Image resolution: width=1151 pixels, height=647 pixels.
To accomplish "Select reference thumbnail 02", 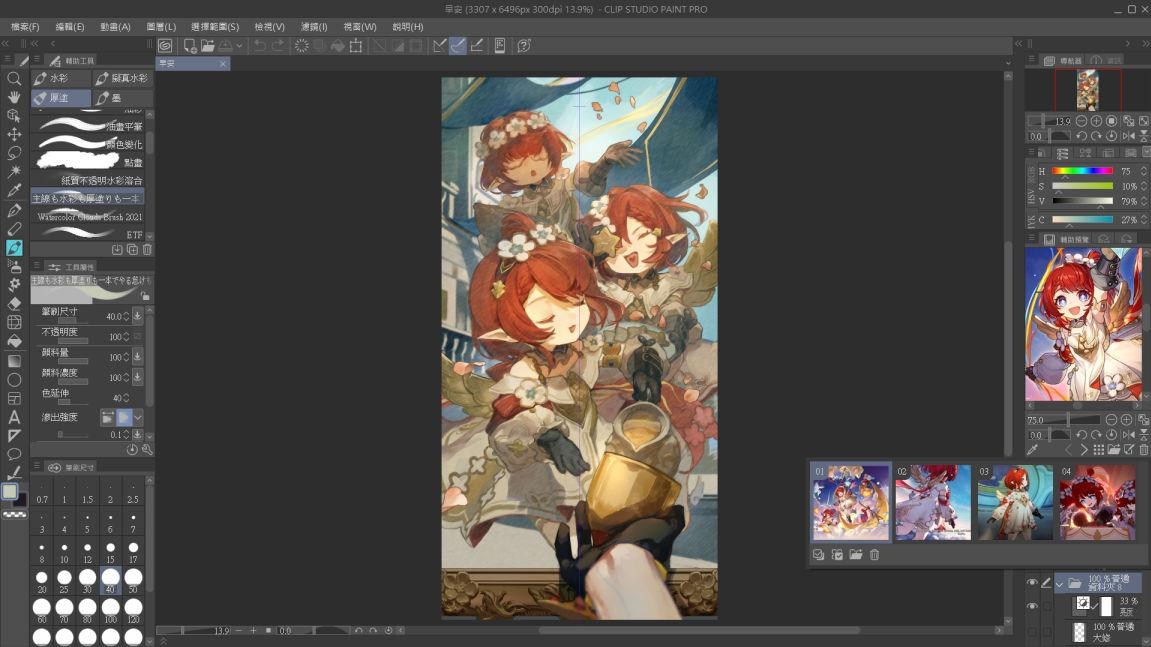I will (x=933, y=502).
